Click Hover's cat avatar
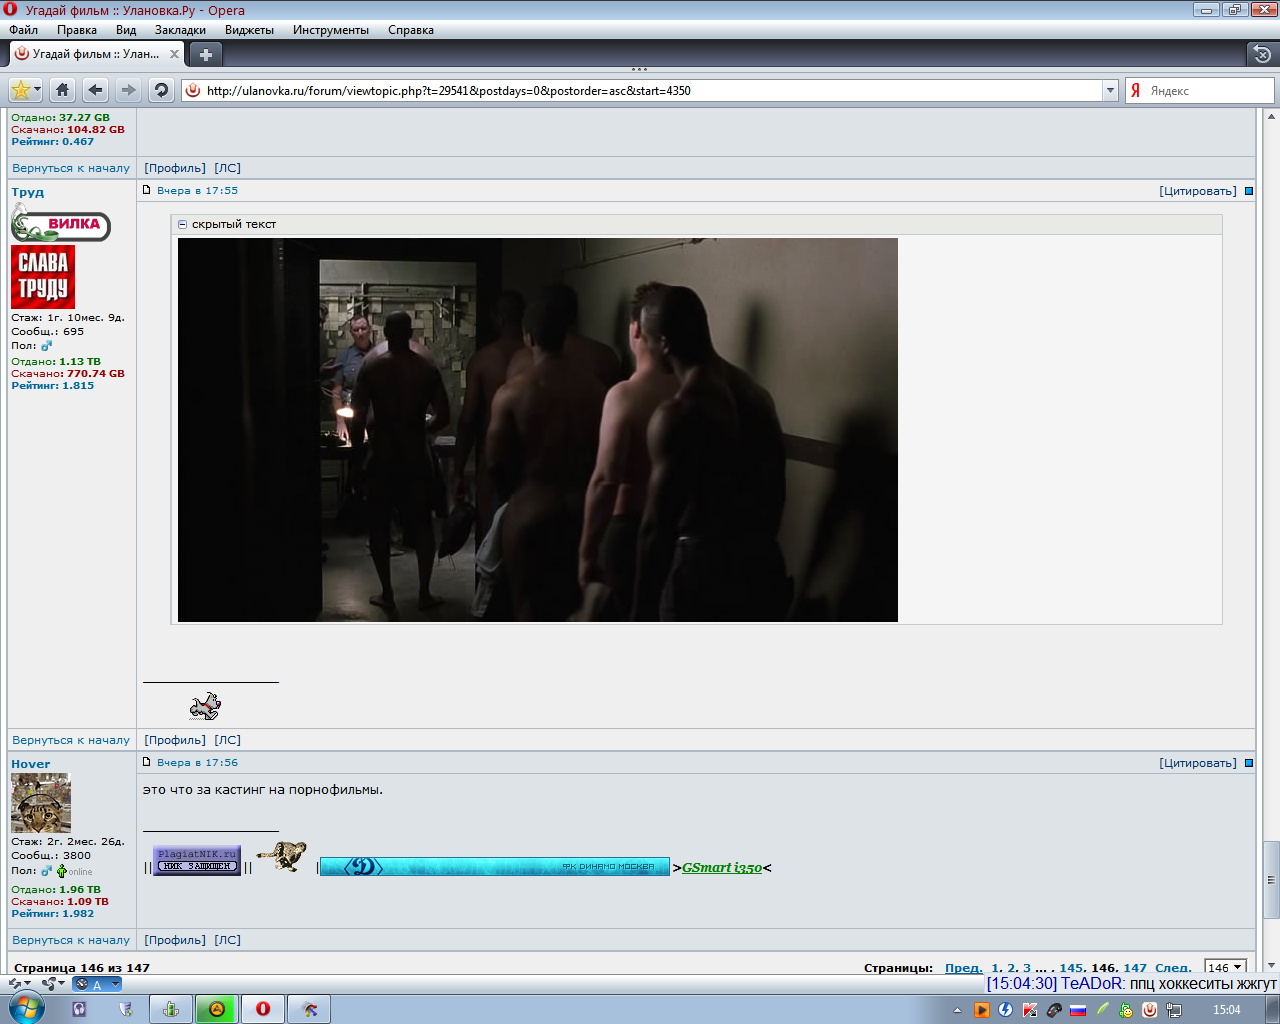Screen dimensions: 1280x1024 [41, 803]
